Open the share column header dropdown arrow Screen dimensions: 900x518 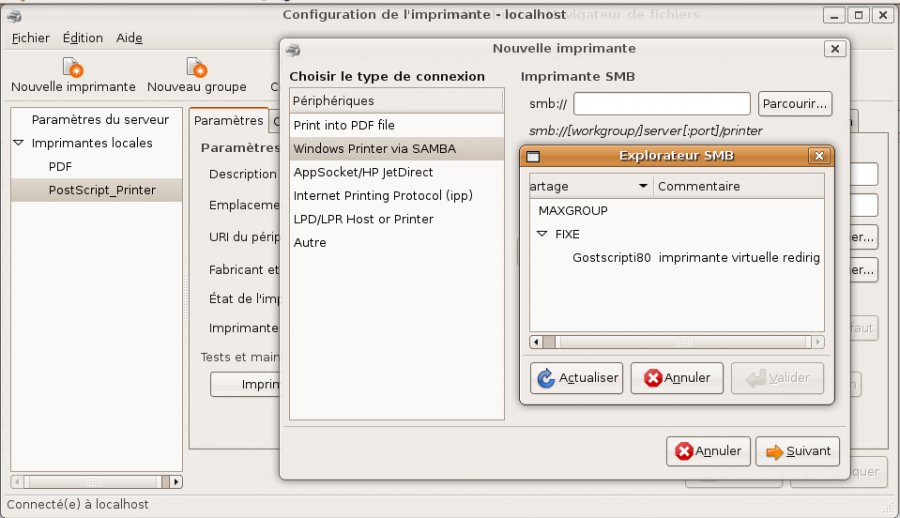pos(643,186)
